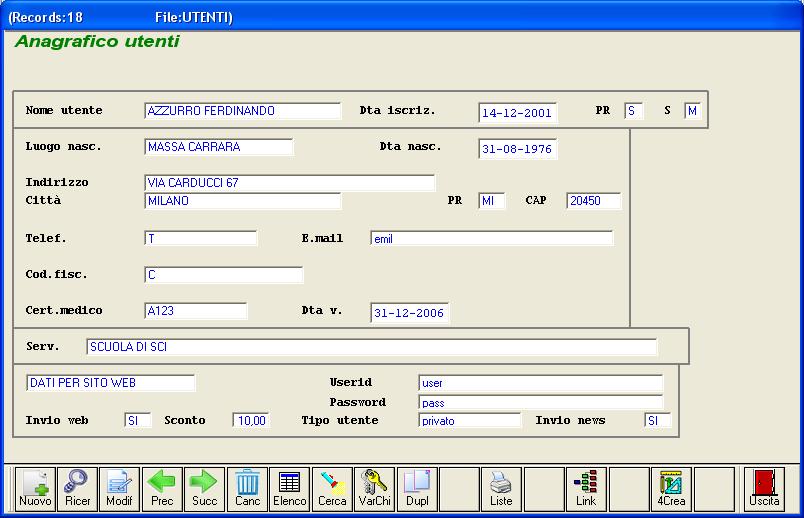The image size is (804, 518).
Task: Select the Luogo nasc. field MASSA CARRARA
Action: click(219, 147)
